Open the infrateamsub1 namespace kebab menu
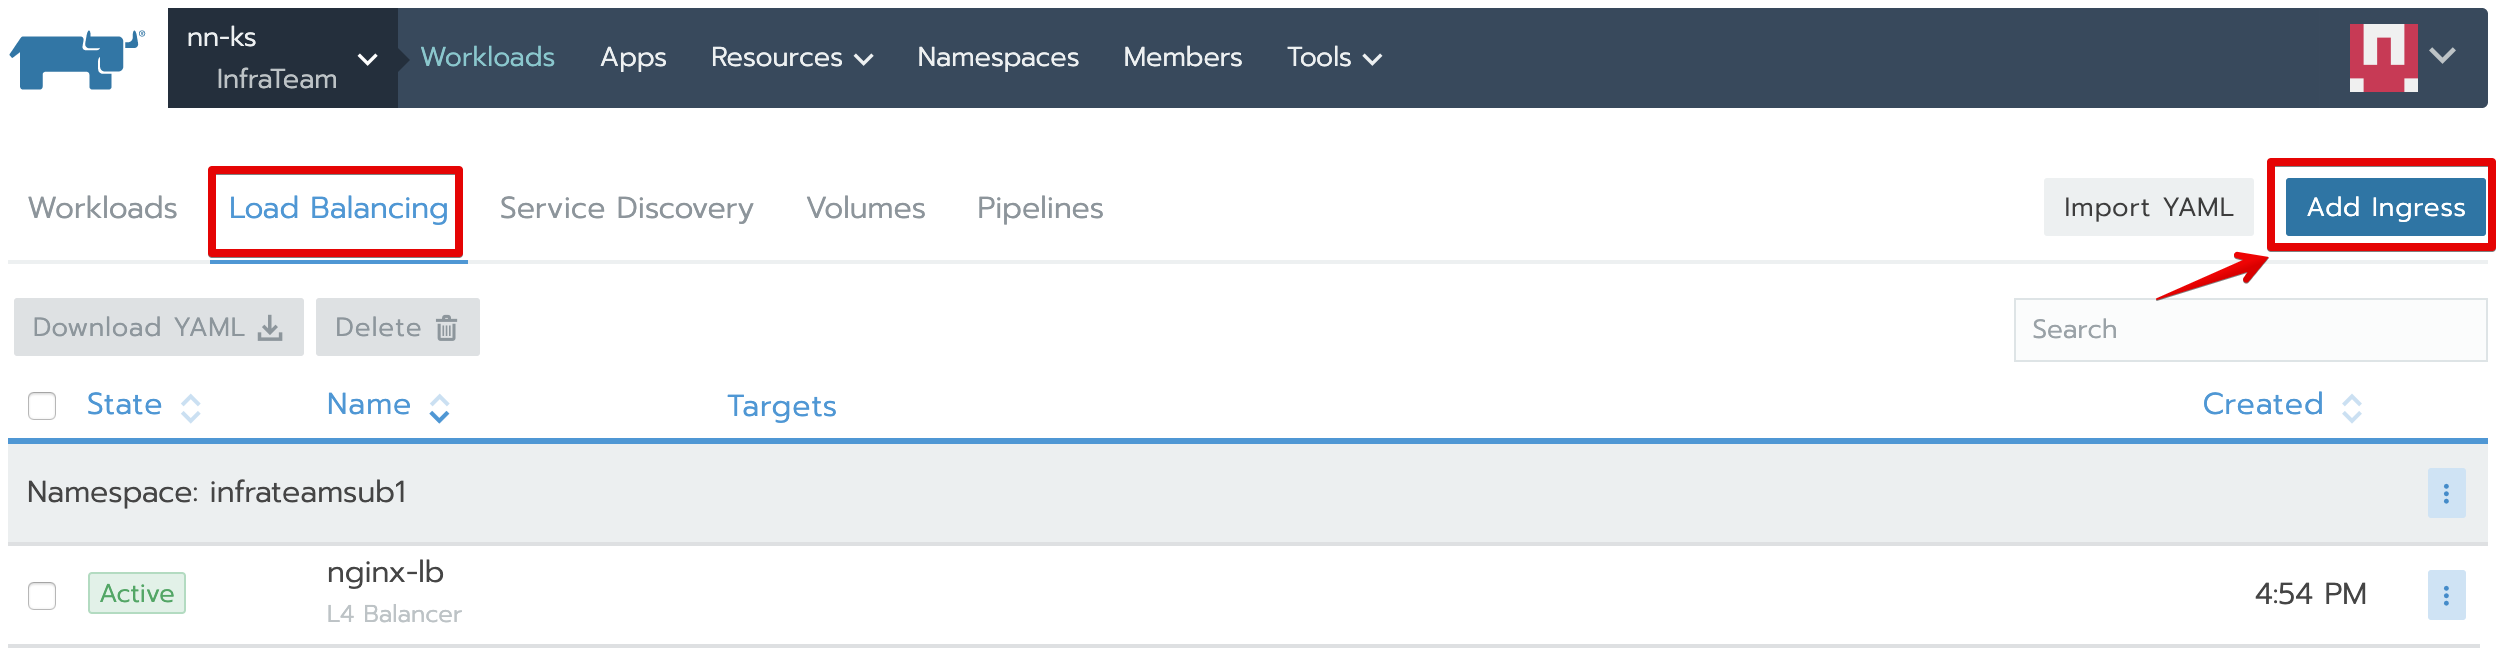 click(2446, 494)
